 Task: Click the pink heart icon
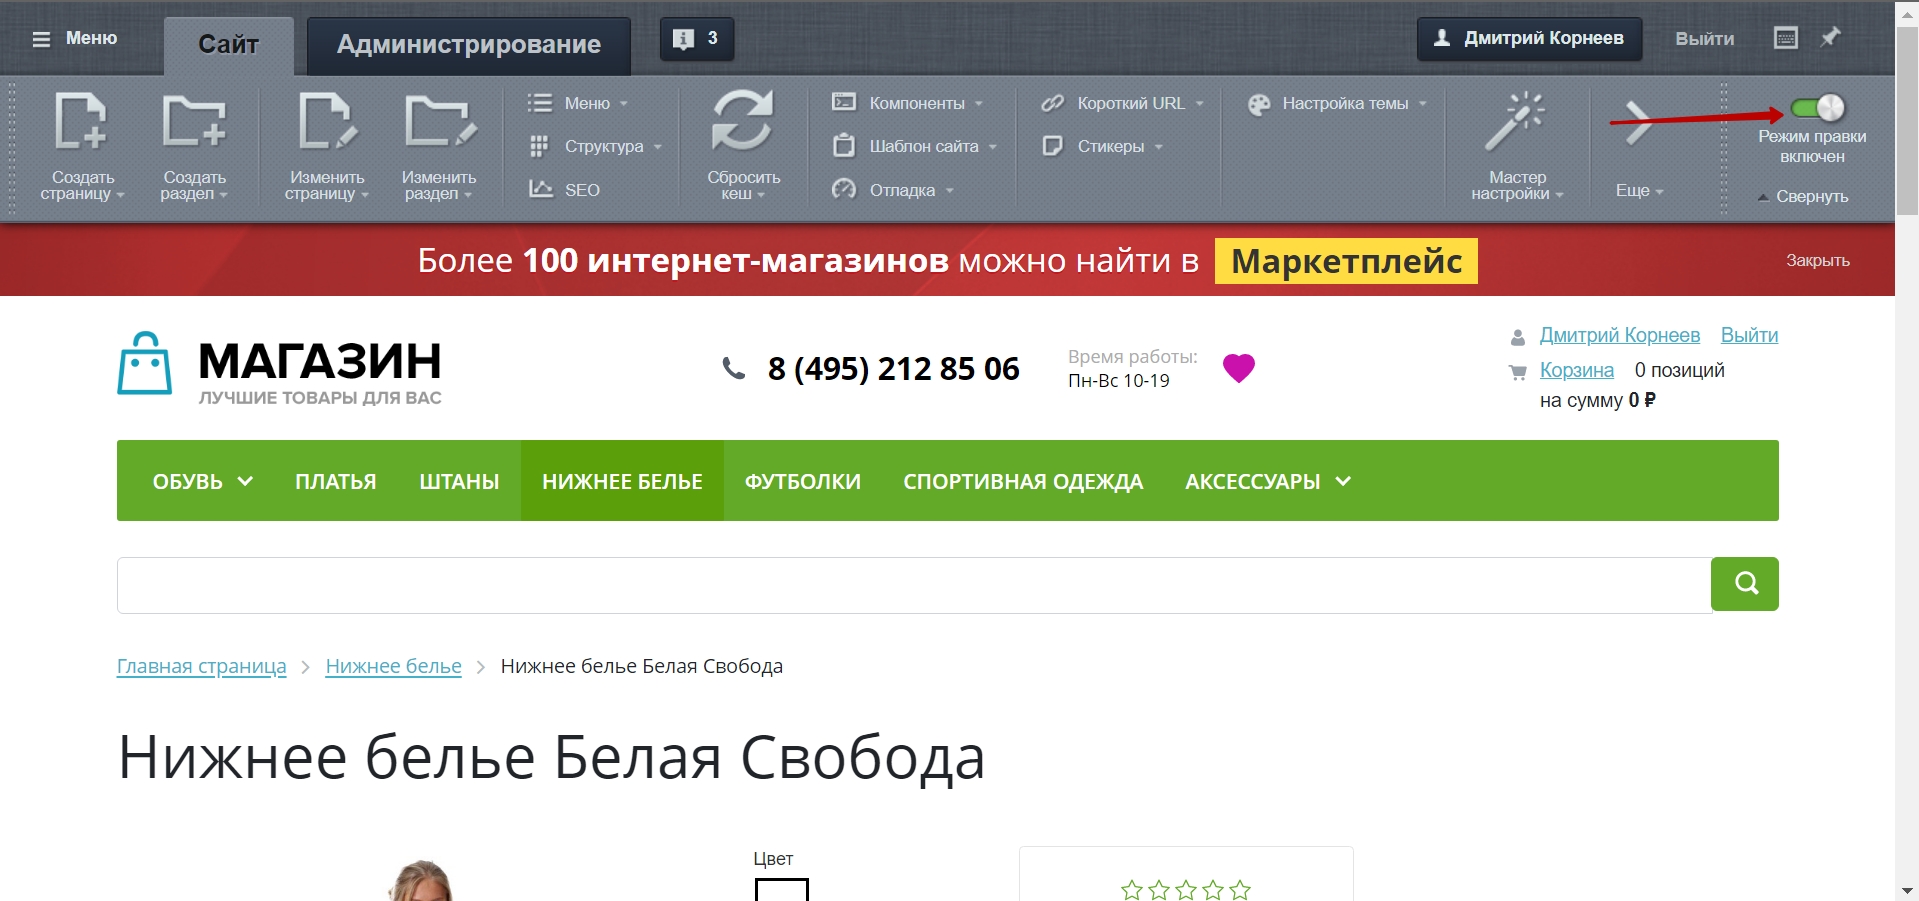pos(1238,368)
